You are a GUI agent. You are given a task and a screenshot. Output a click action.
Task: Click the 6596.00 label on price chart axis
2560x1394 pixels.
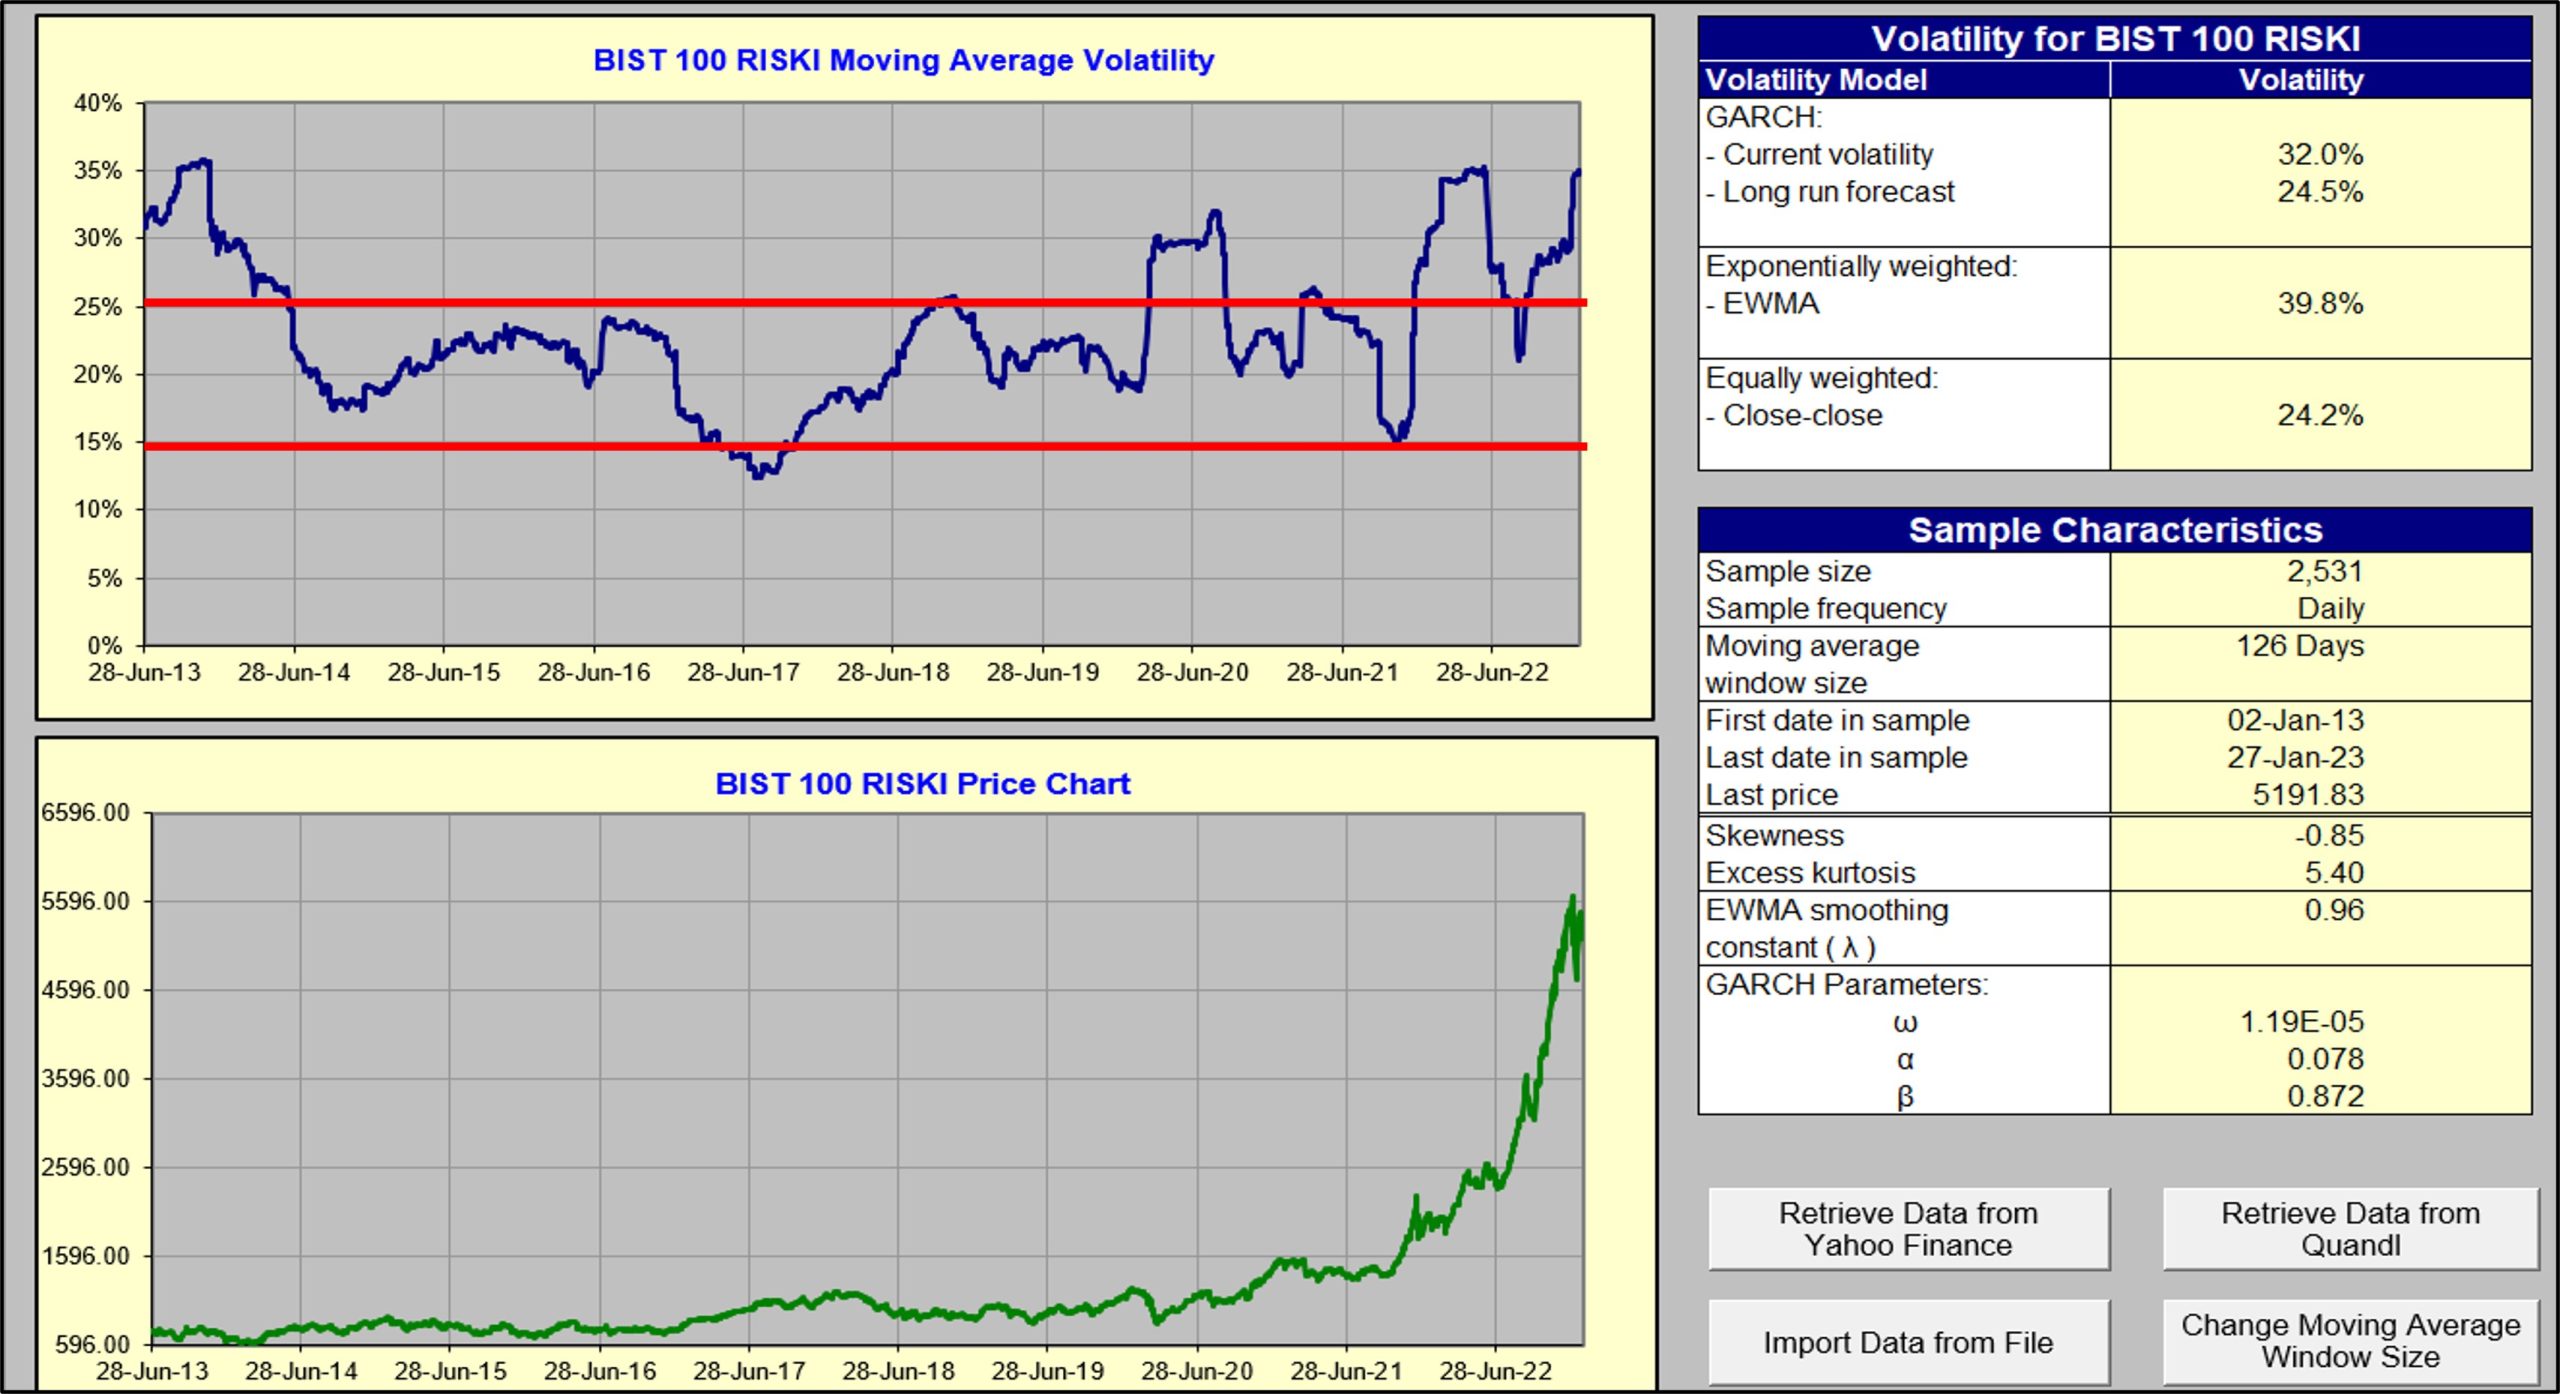[x=86, y=812]
